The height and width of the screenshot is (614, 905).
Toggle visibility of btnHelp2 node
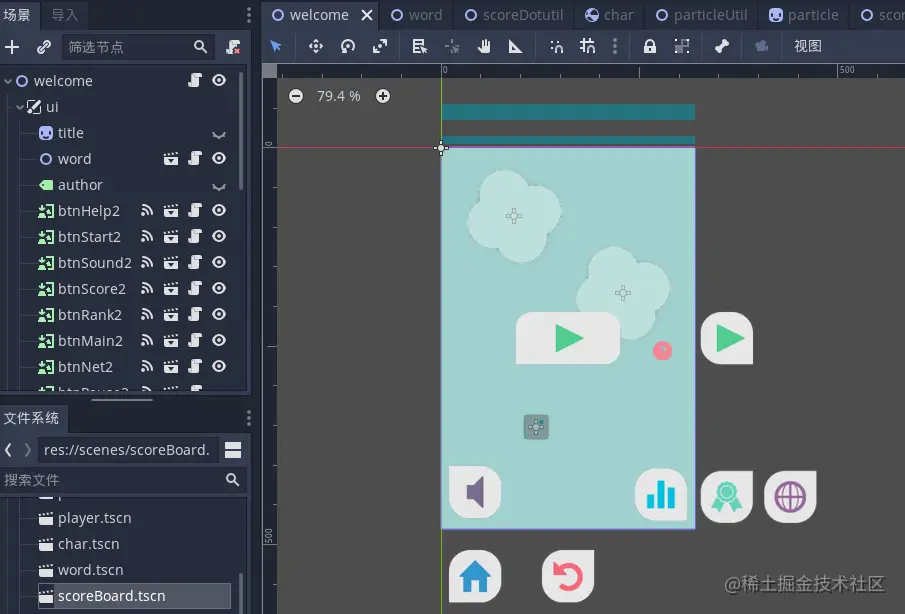coord(219,210)
